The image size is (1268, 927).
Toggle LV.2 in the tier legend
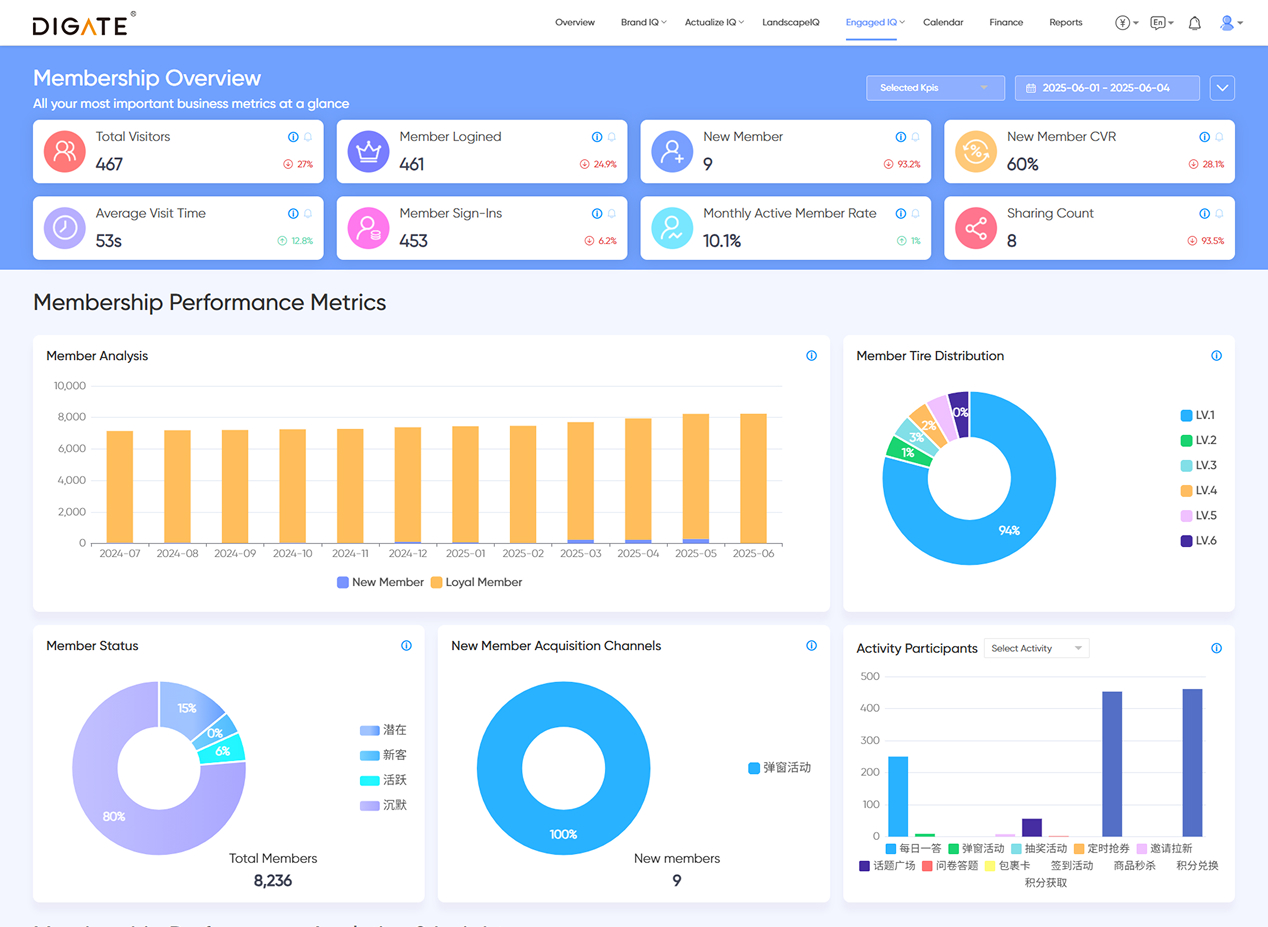pyautogui.click(x=1198, y=440)
